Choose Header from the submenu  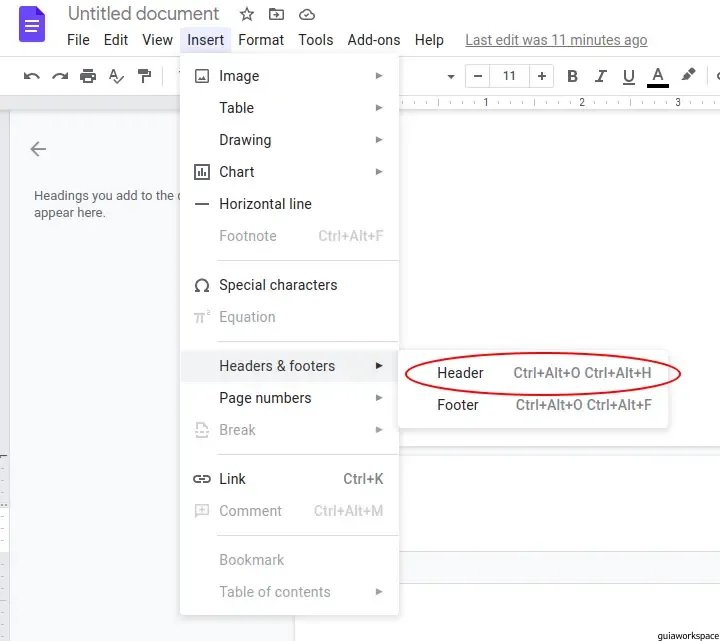pyautogui.click(x=533, y=373)
